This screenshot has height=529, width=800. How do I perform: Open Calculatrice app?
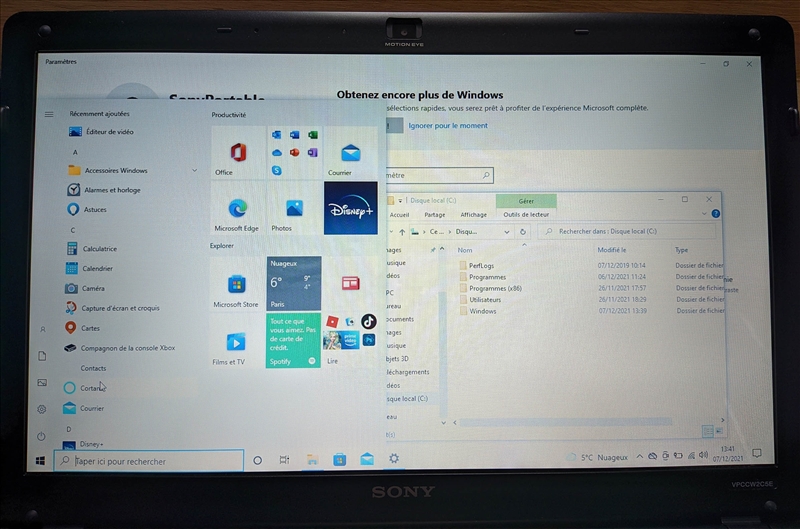tap(92, 248)
